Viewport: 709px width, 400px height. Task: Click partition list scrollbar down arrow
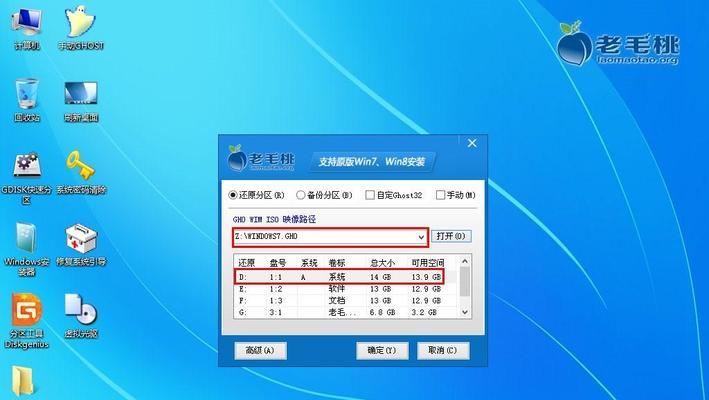(x=465, y=312)
